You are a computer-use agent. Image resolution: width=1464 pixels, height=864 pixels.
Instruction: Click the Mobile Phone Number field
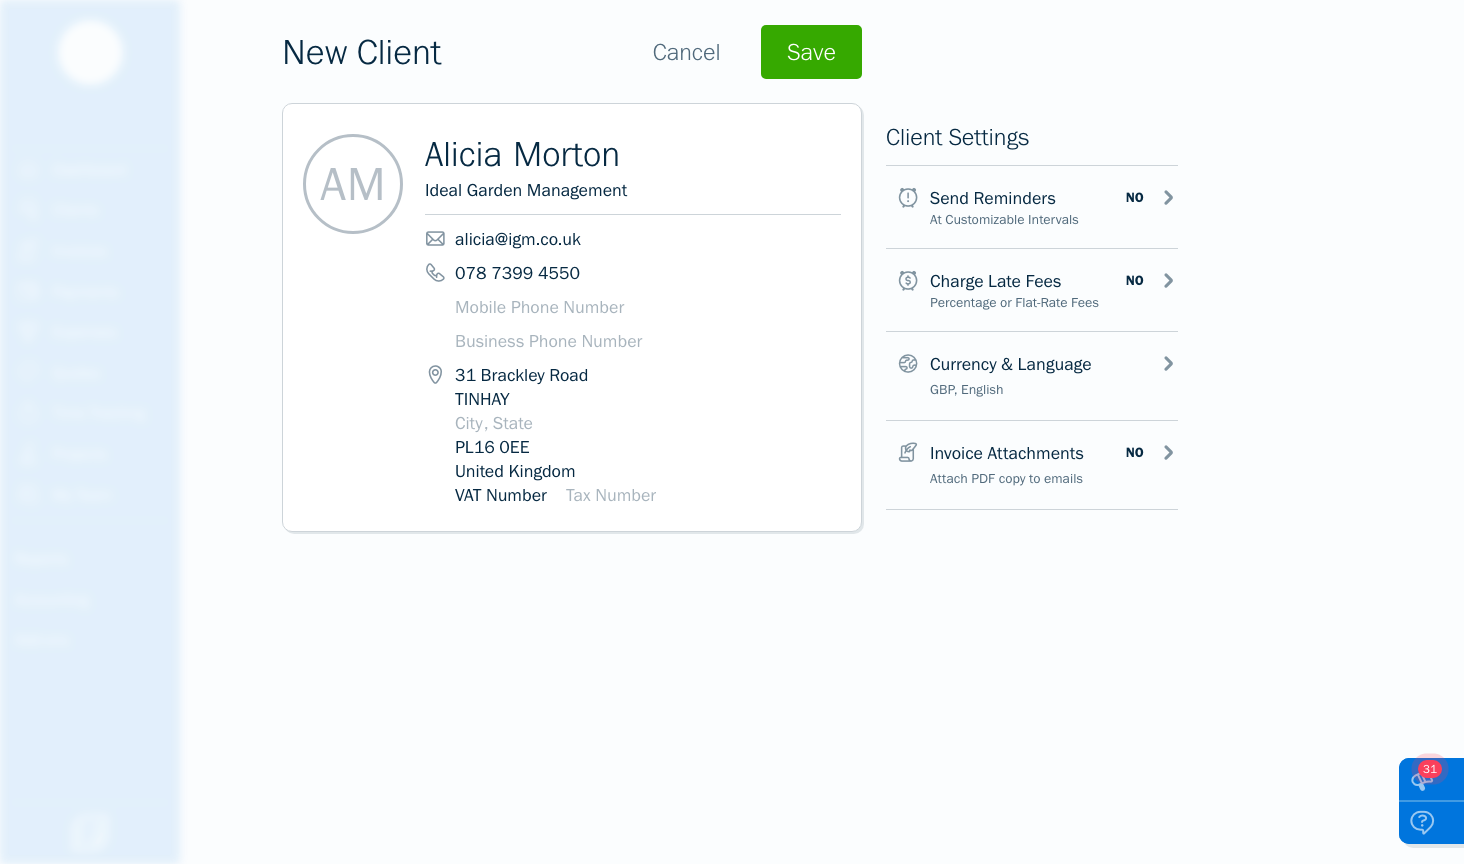(539, 307)
